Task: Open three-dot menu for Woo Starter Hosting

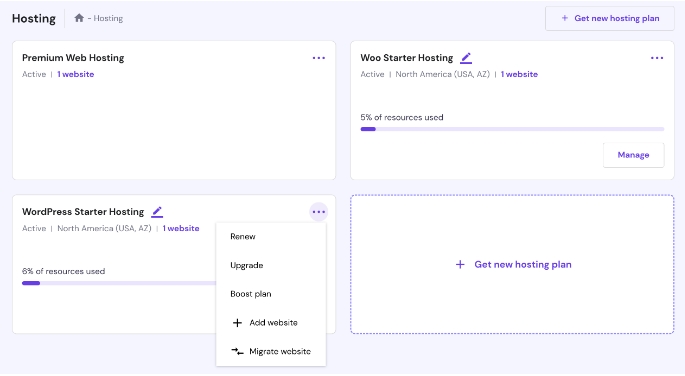Action: tap(657, 58)
